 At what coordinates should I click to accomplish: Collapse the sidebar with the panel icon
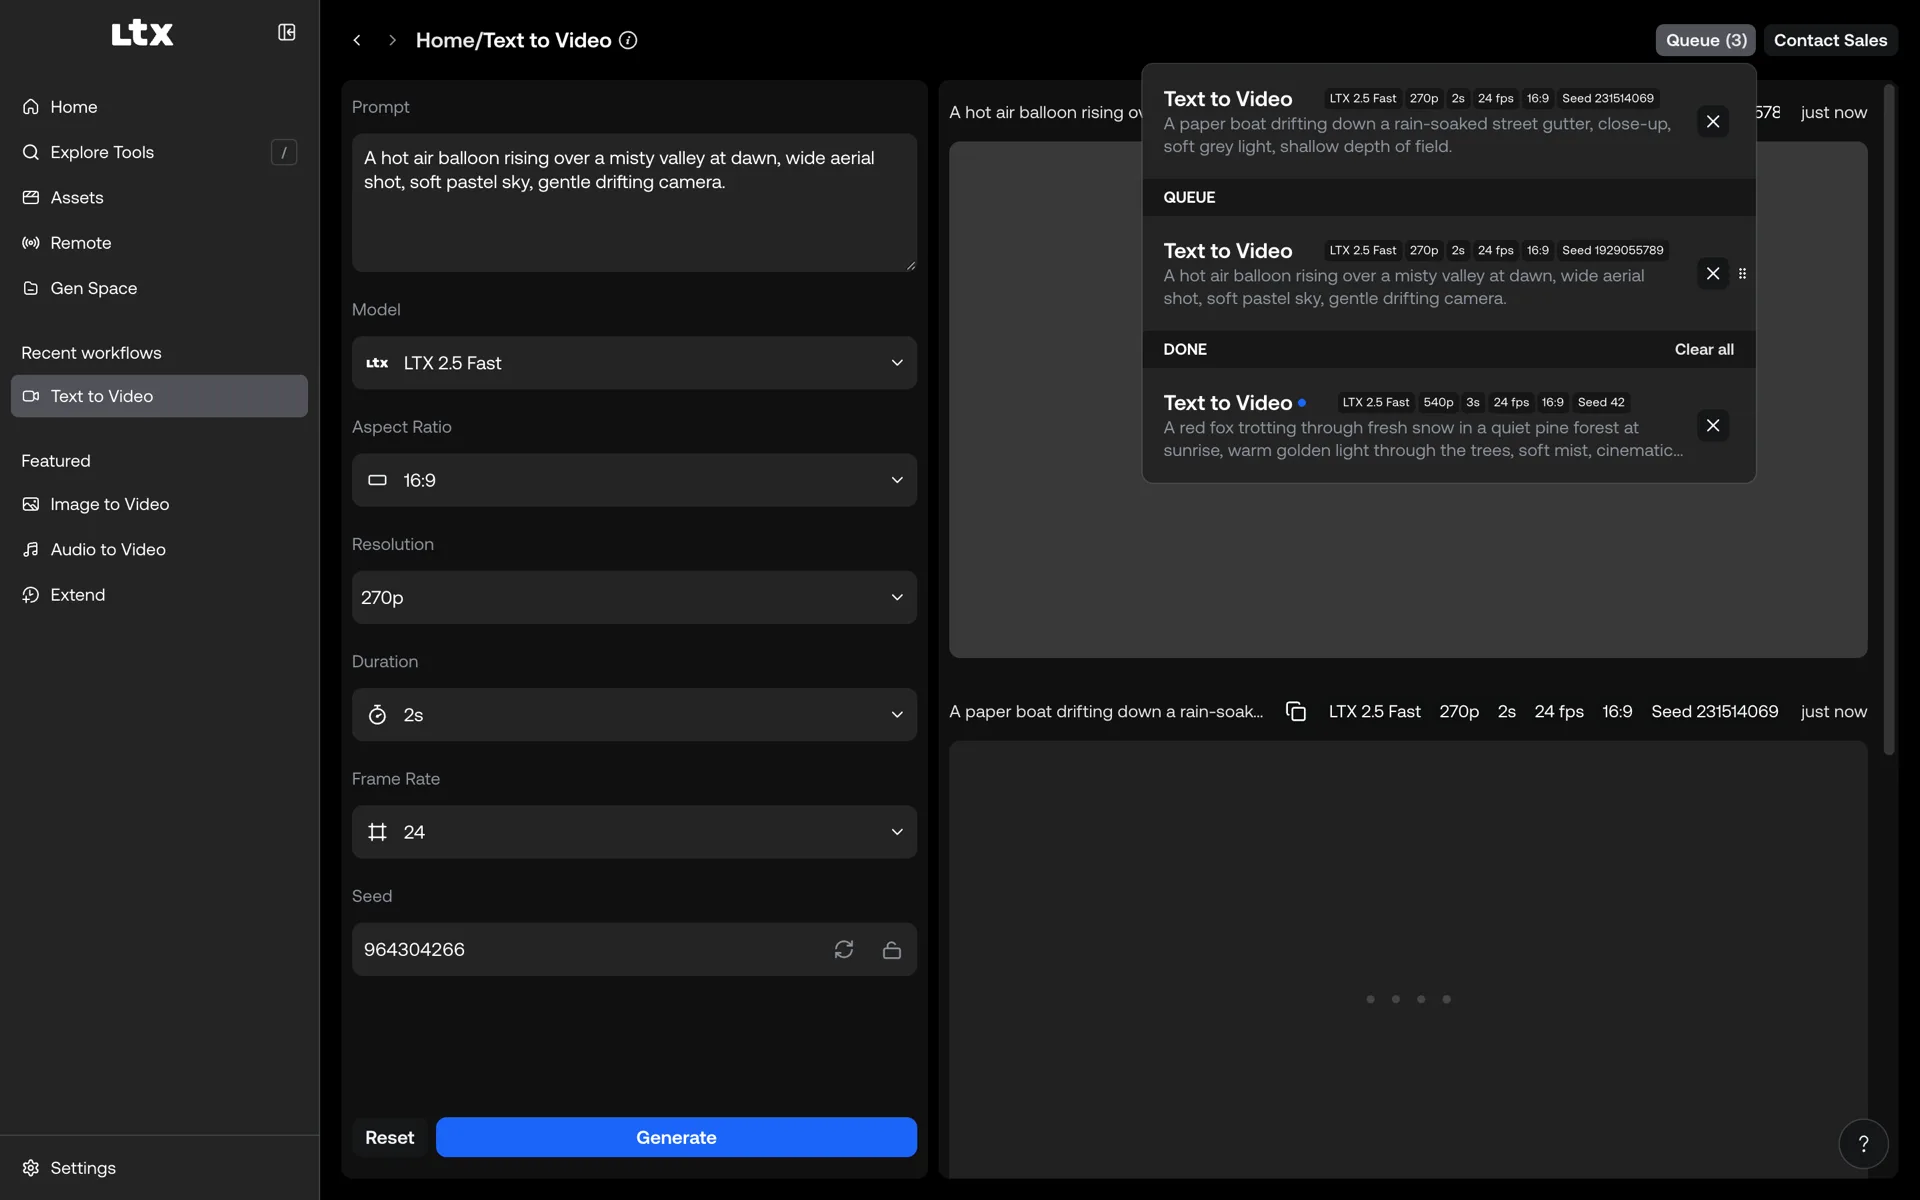point(286,33)
